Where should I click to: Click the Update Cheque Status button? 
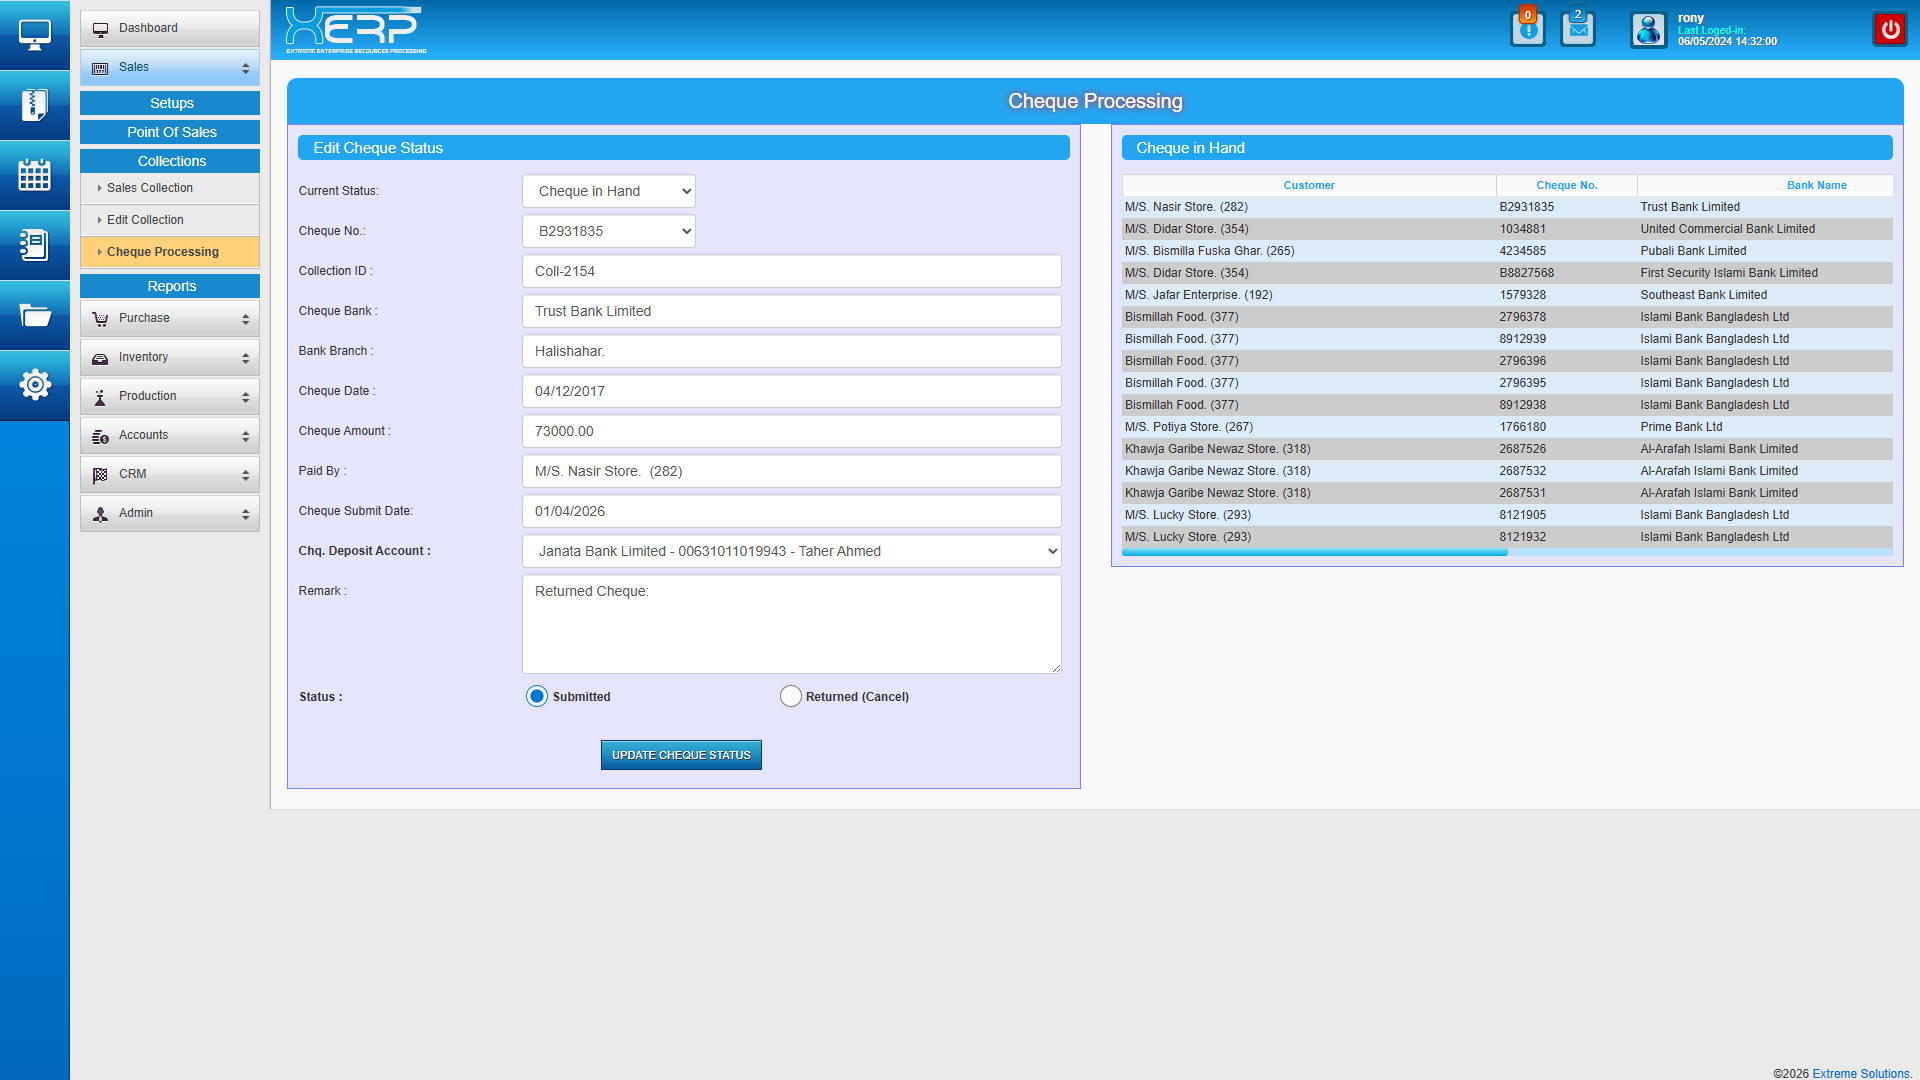click(x=681, y=755)
